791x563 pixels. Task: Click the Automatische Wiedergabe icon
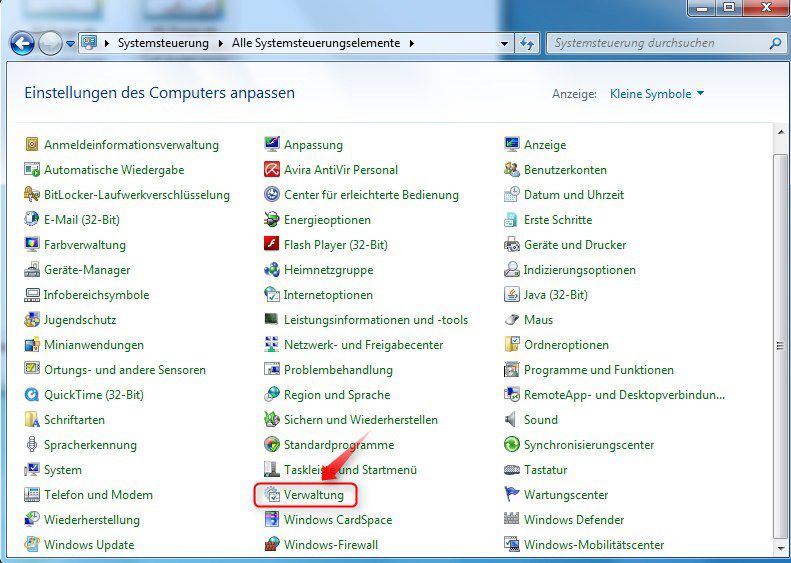[32, 170]
